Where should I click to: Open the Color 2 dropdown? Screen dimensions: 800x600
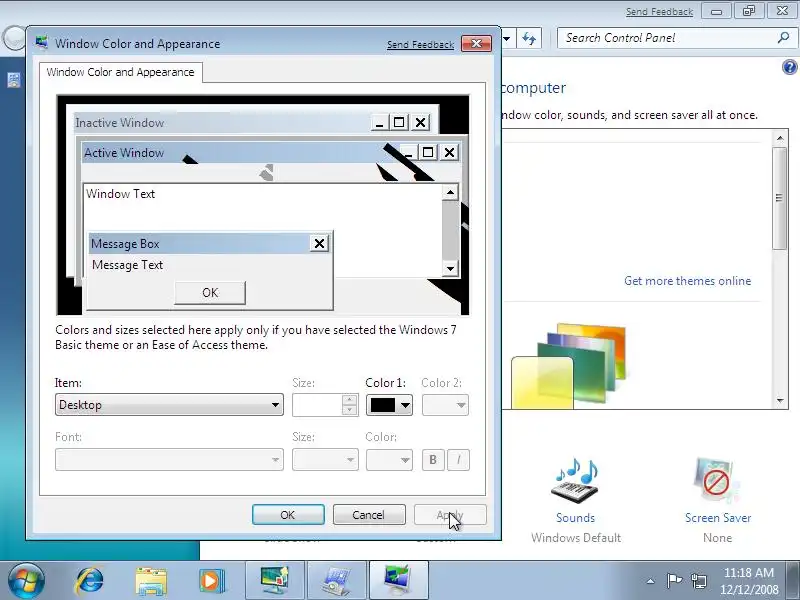(445, 405)
